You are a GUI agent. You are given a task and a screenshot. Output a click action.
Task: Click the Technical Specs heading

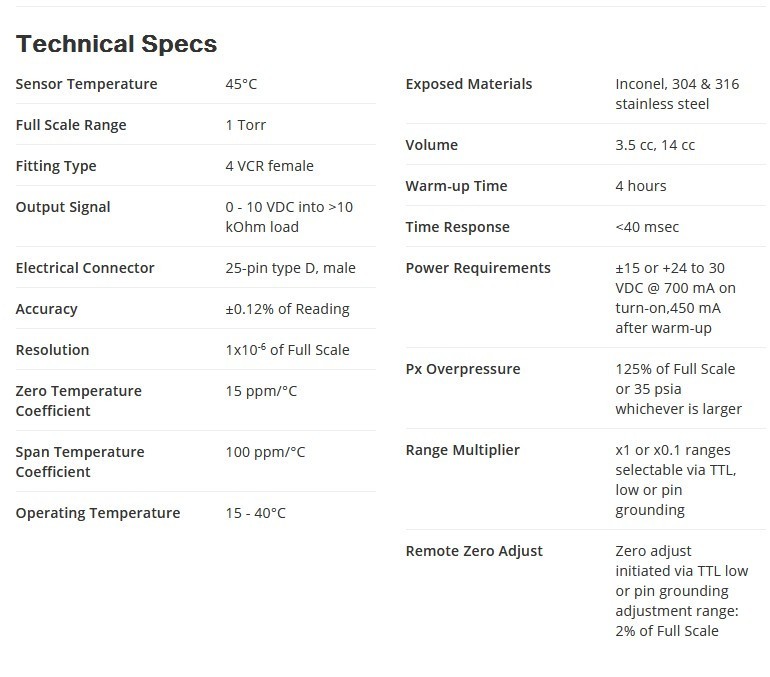pyautogui.click(x=116, y=44)
